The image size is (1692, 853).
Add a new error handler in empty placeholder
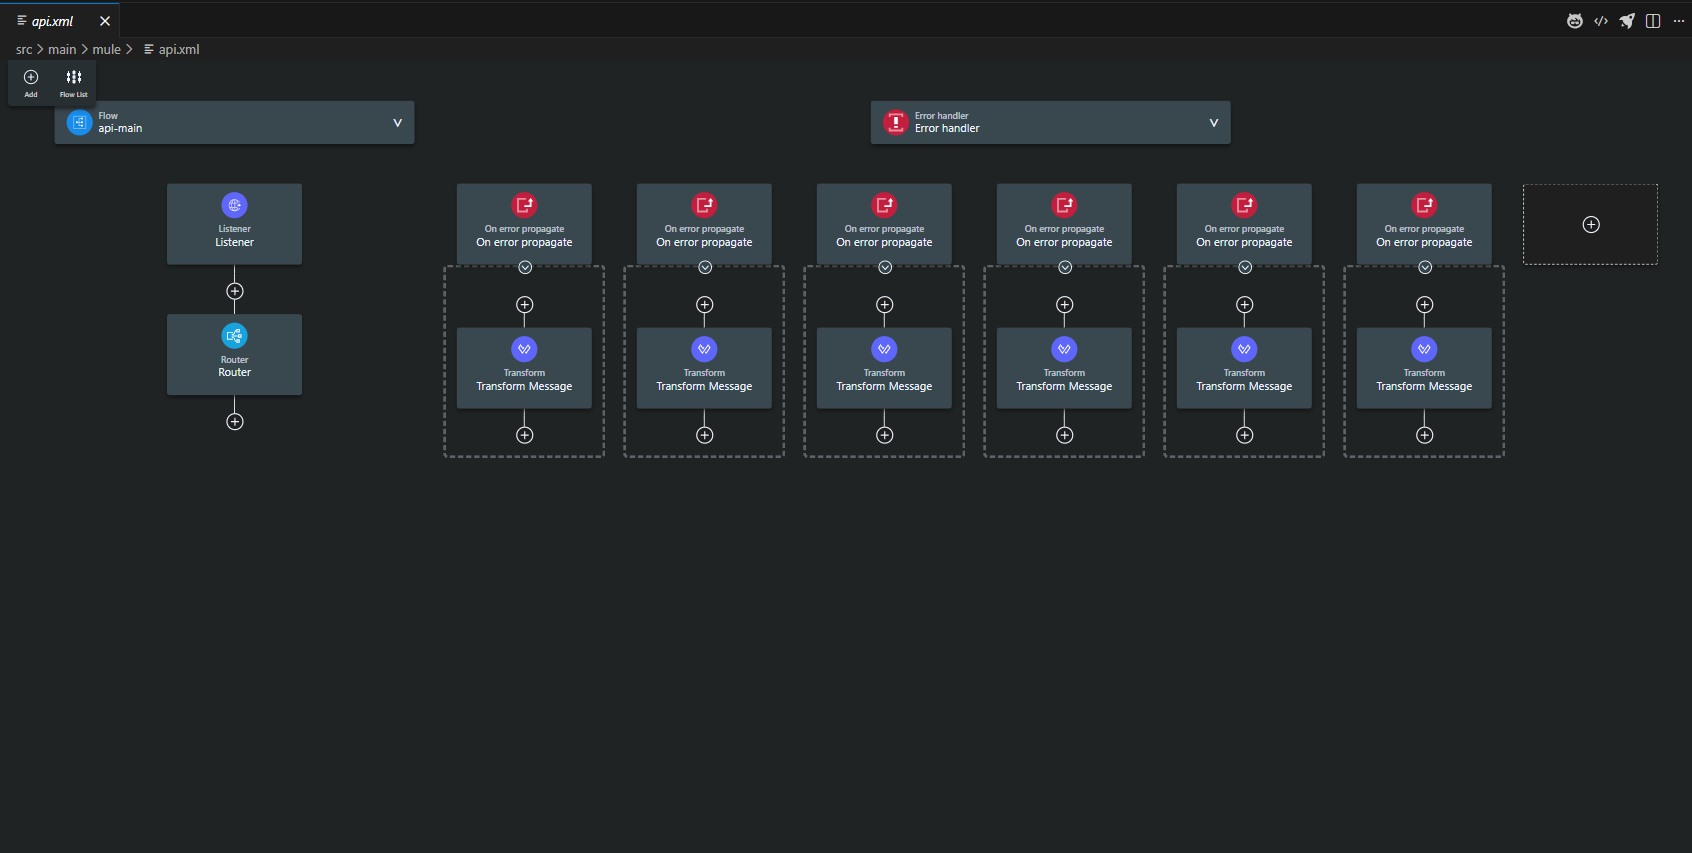pos(1591,225)
